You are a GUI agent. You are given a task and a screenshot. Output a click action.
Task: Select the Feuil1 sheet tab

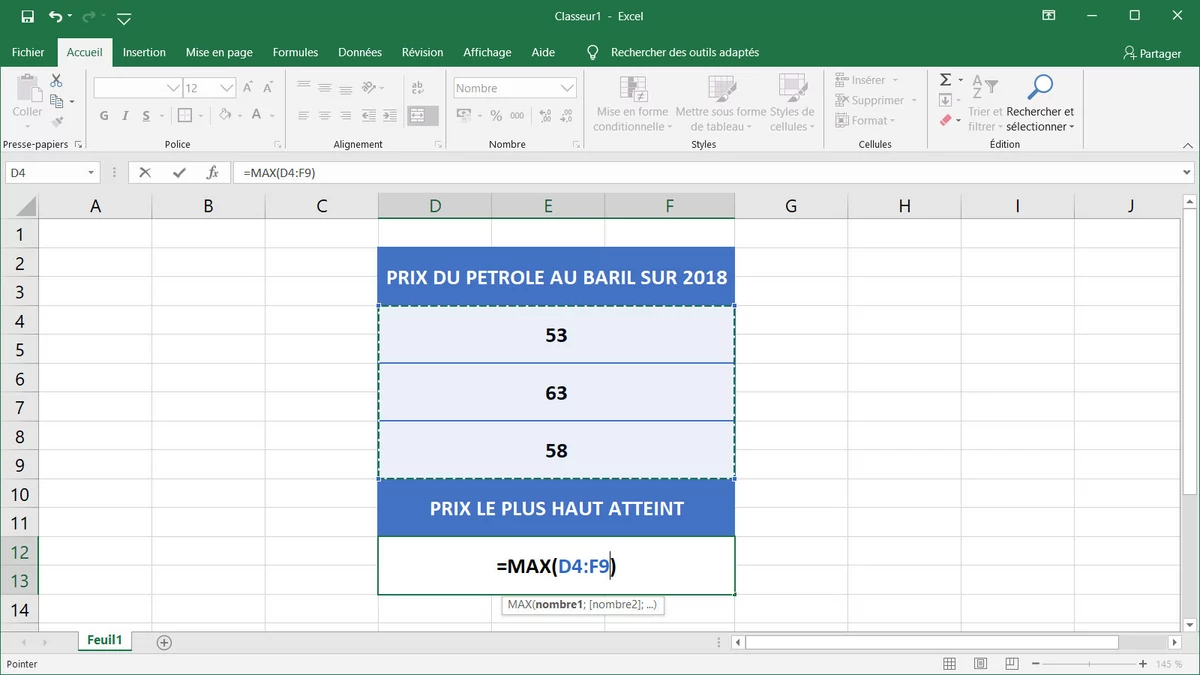coord(104,640)
